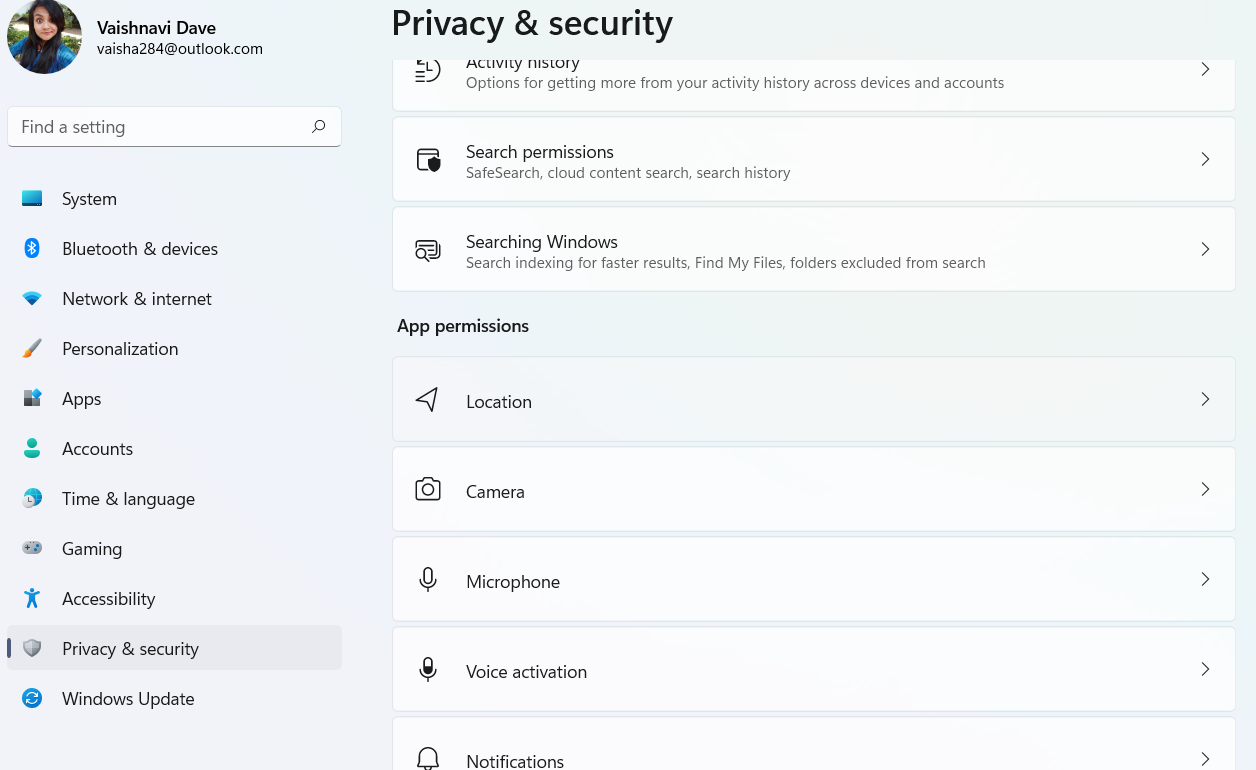Expand the Searching Windows chevron

[1205, 249]
